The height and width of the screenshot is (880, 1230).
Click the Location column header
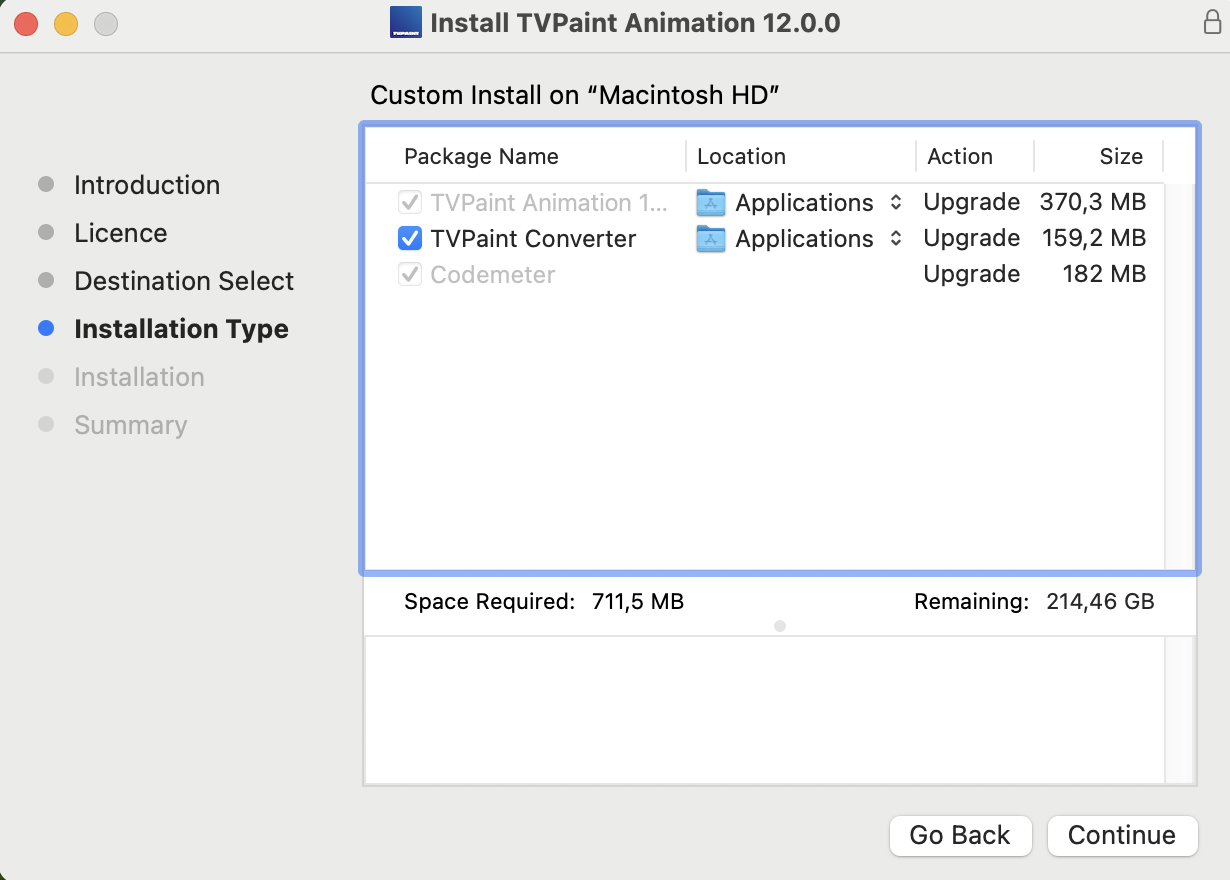click(x=741, y=157)
